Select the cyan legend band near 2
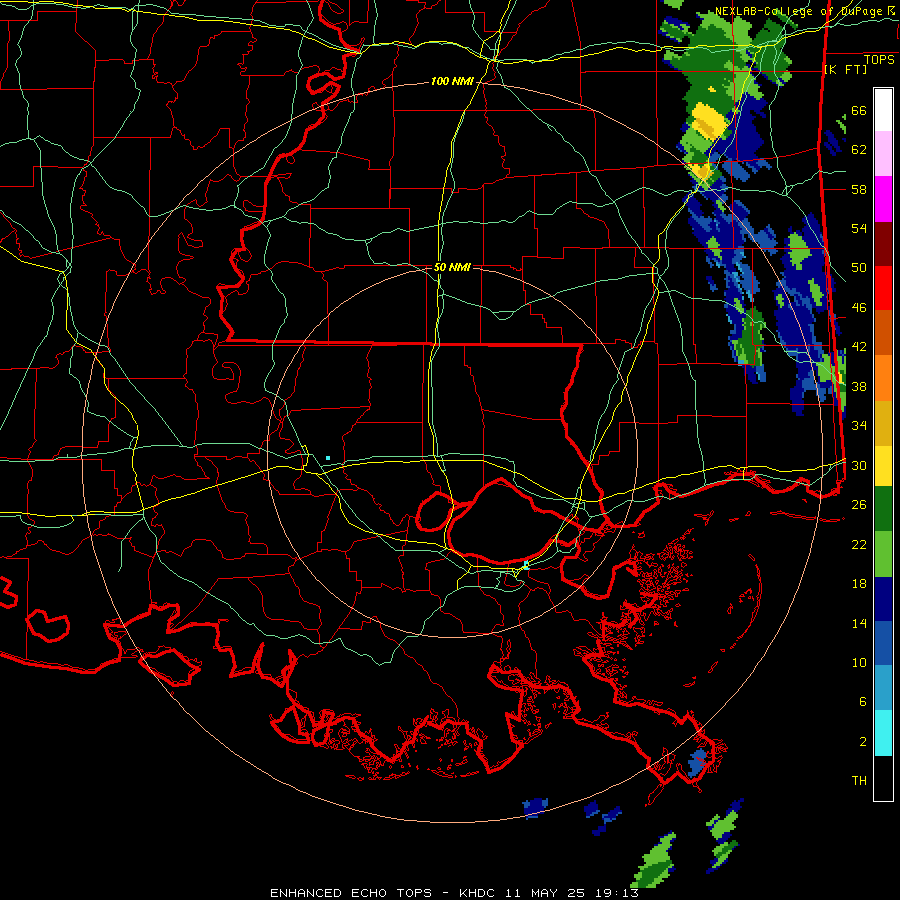This screenshot has height=900, width=900. pos(883,733)
